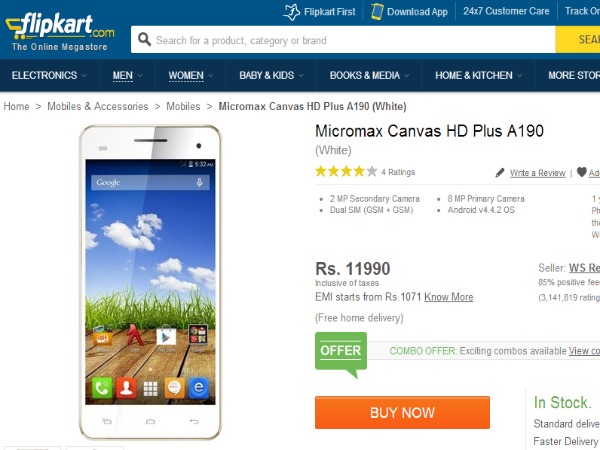Click the Write a Review pencil icon
Image resolution: width=600 pixels, height=450 pixels.
pyautogui.click(x=500, y=173)
